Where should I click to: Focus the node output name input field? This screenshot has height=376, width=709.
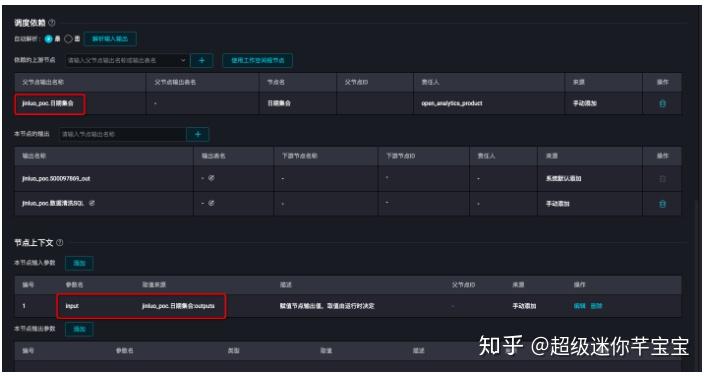tap(123, 134)
